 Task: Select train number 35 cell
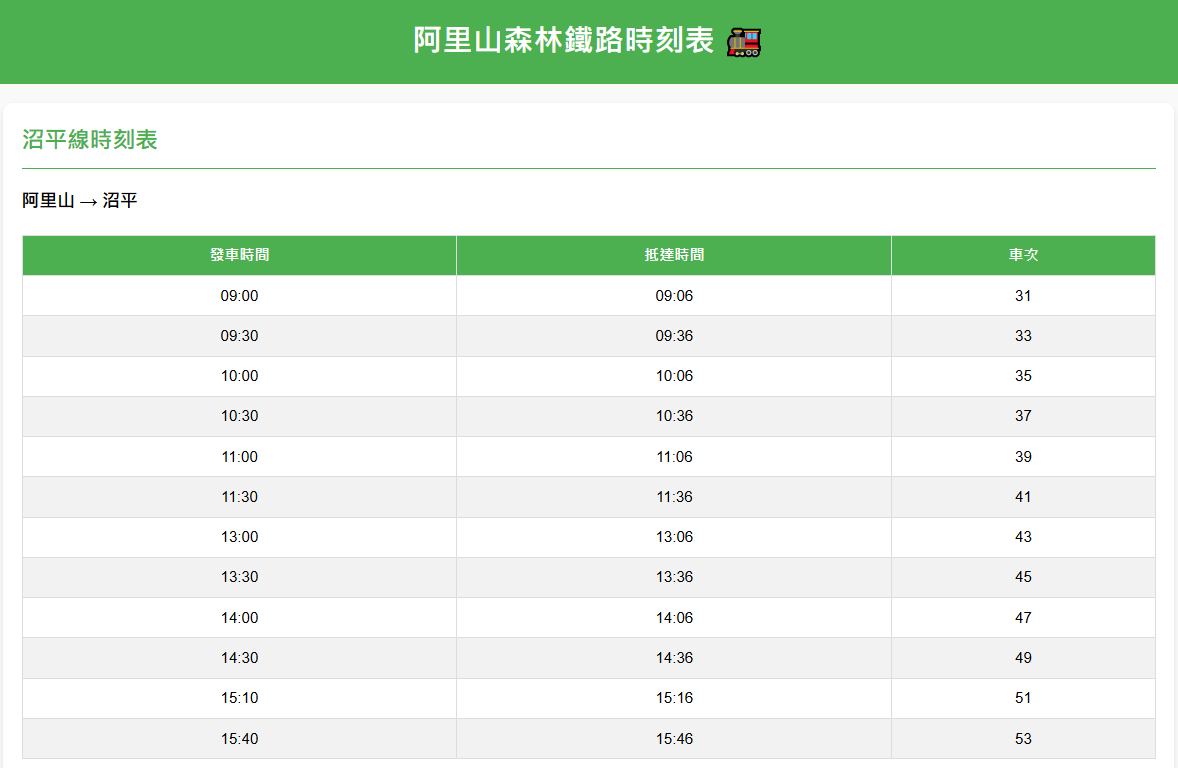click(1023, 376)
